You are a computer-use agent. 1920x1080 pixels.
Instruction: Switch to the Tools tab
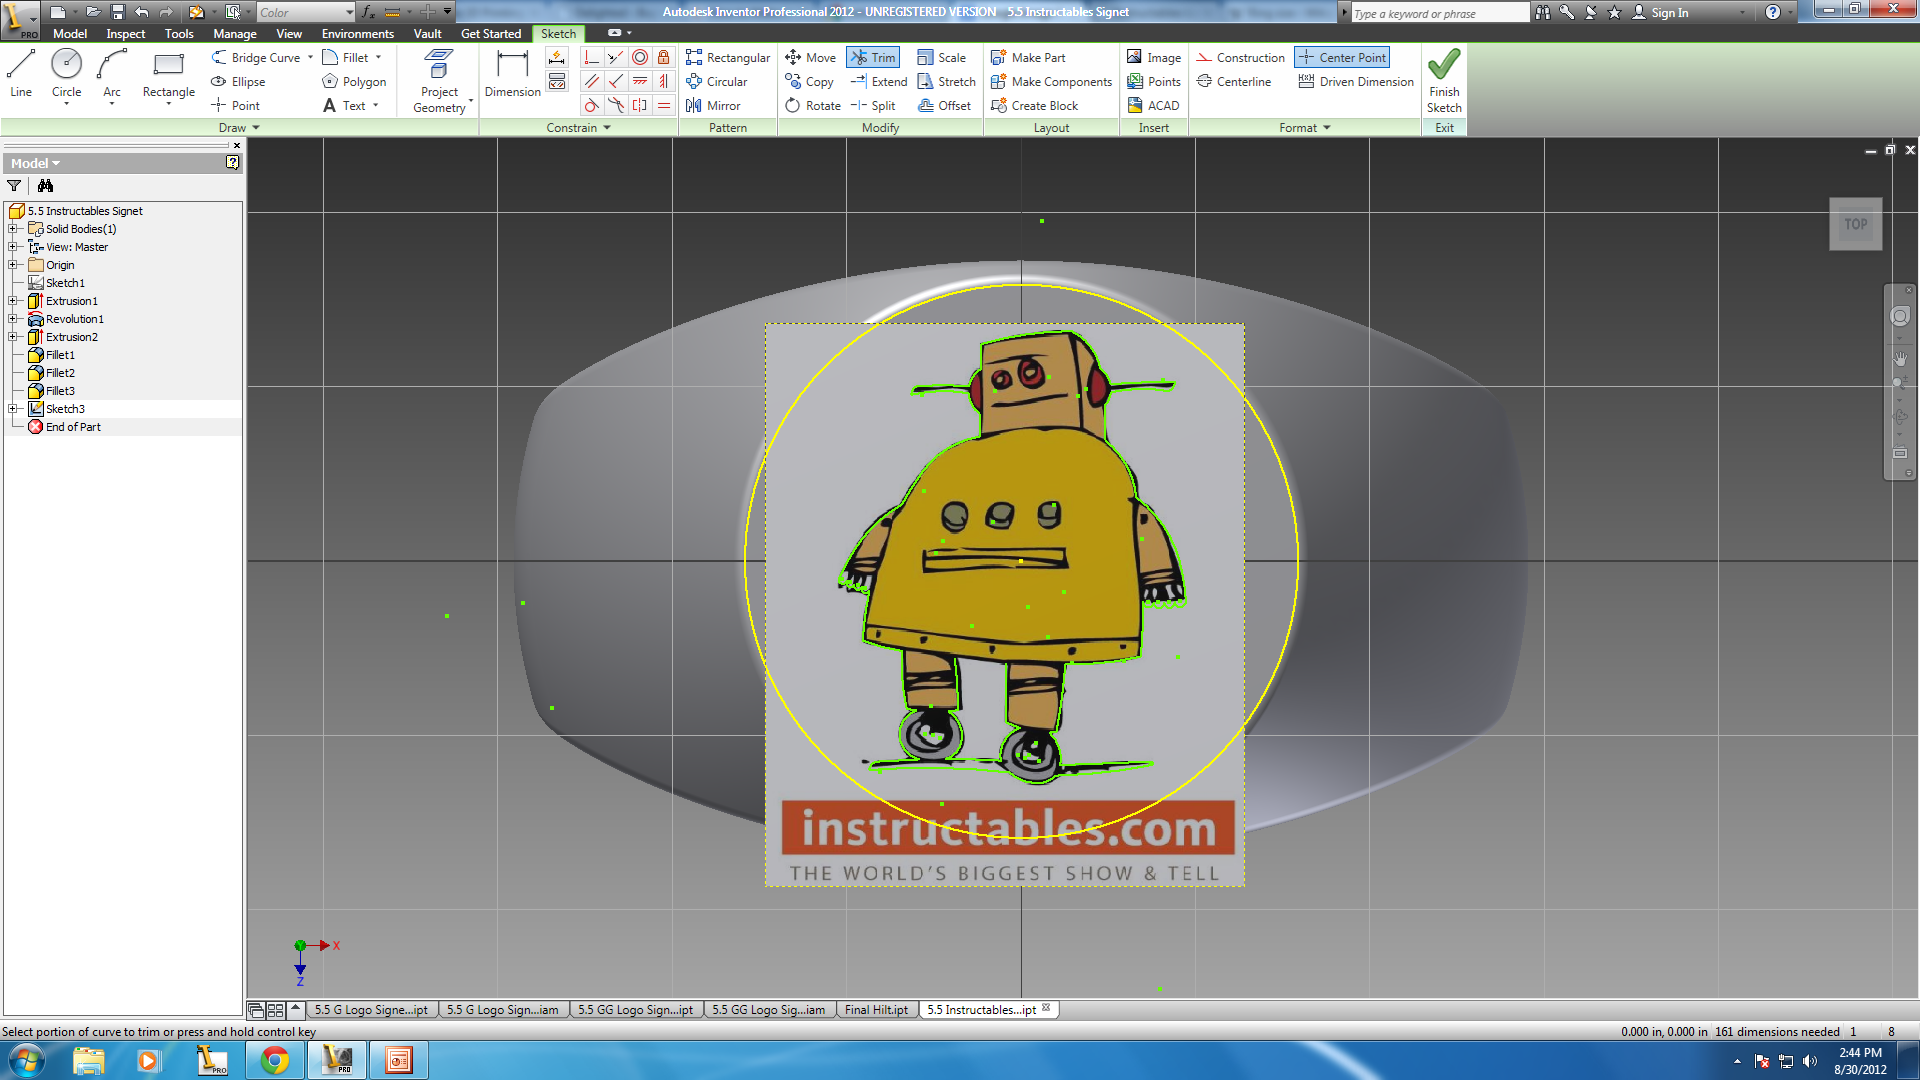point(179,34)
